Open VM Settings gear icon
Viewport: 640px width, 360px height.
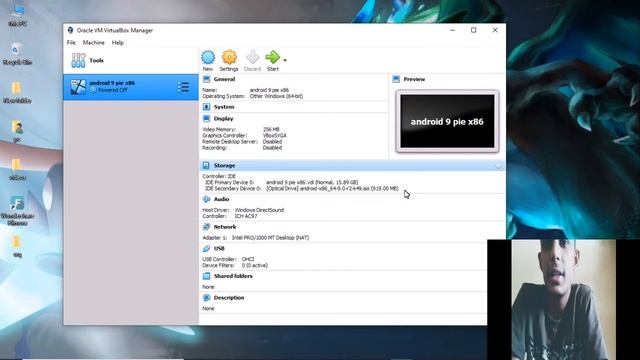click(229, 57)
